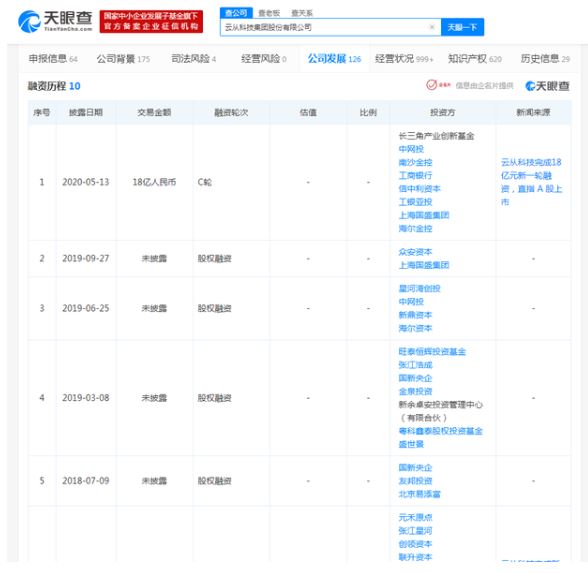Click the round cell C轮
The image size is (588, 573).
[x=205, y=182]
